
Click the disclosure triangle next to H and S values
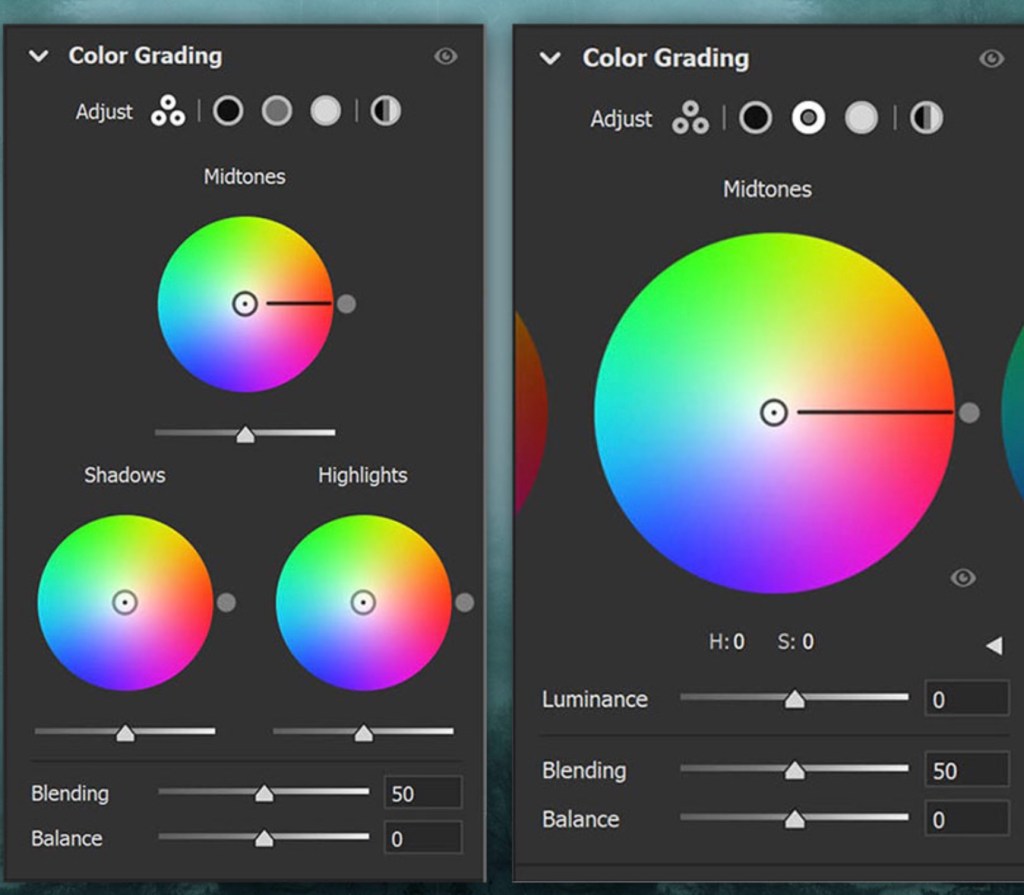[993, 646]
